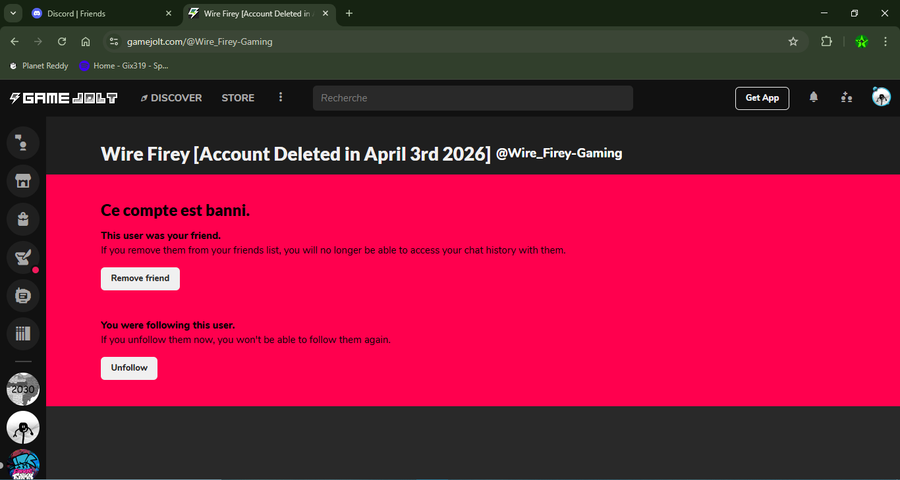Open the Discover page
The width and height of the screenshot is (900, 480).
(171, 98)
